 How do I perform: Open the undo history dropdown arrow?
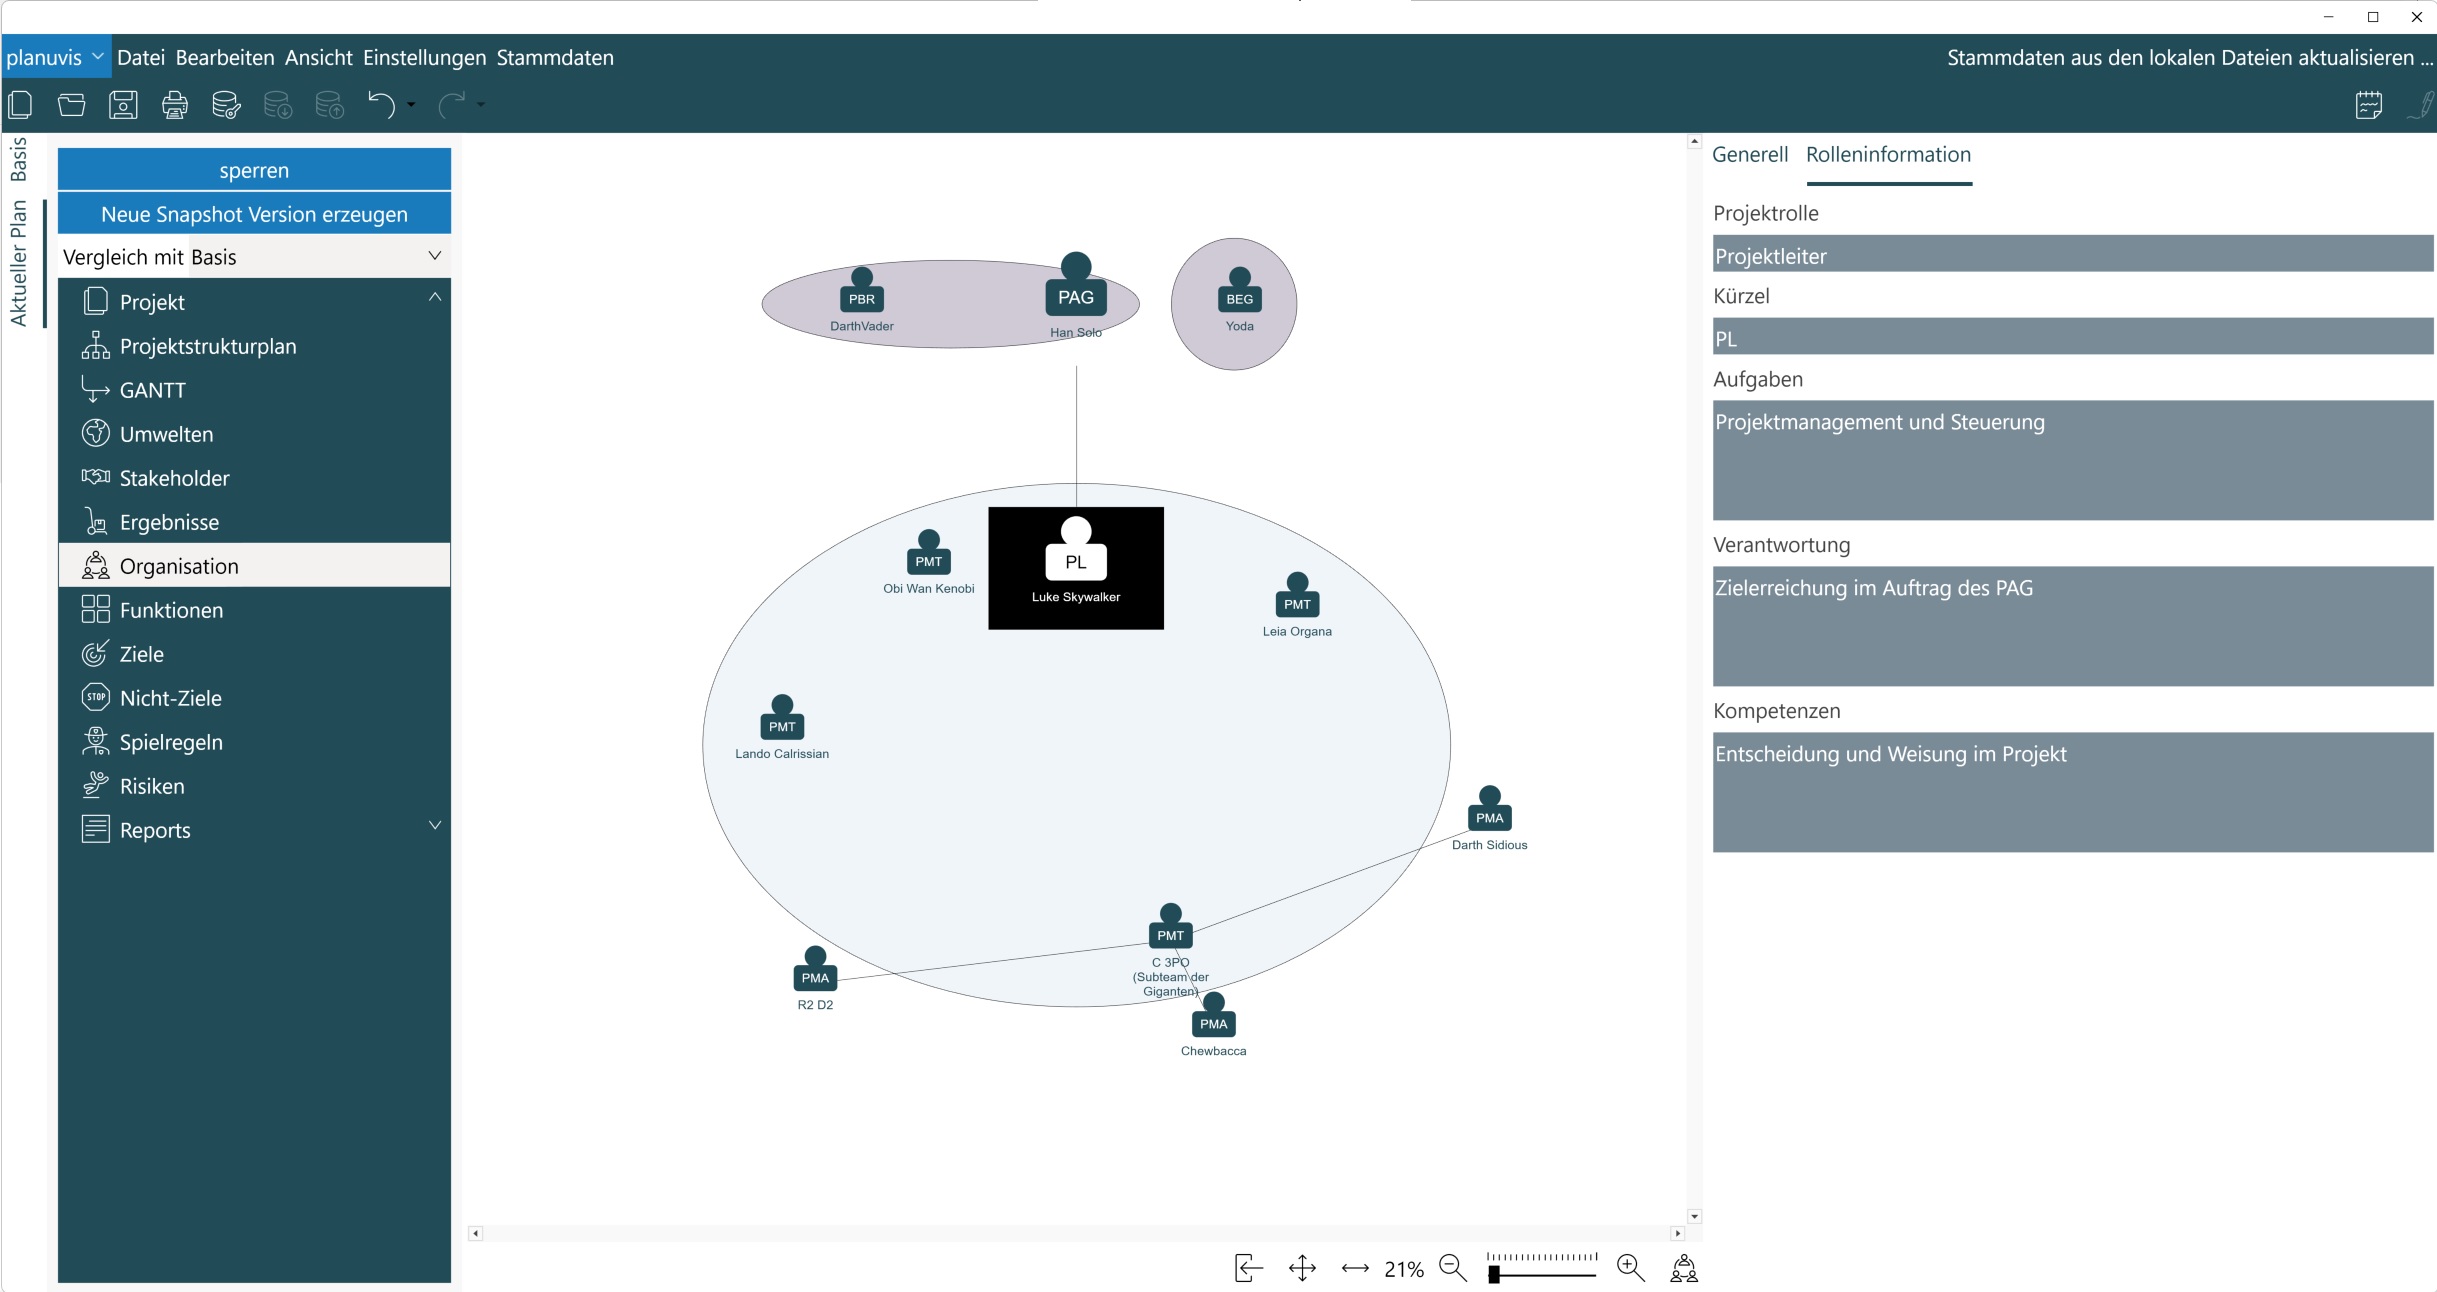click(x=411, y=105)
